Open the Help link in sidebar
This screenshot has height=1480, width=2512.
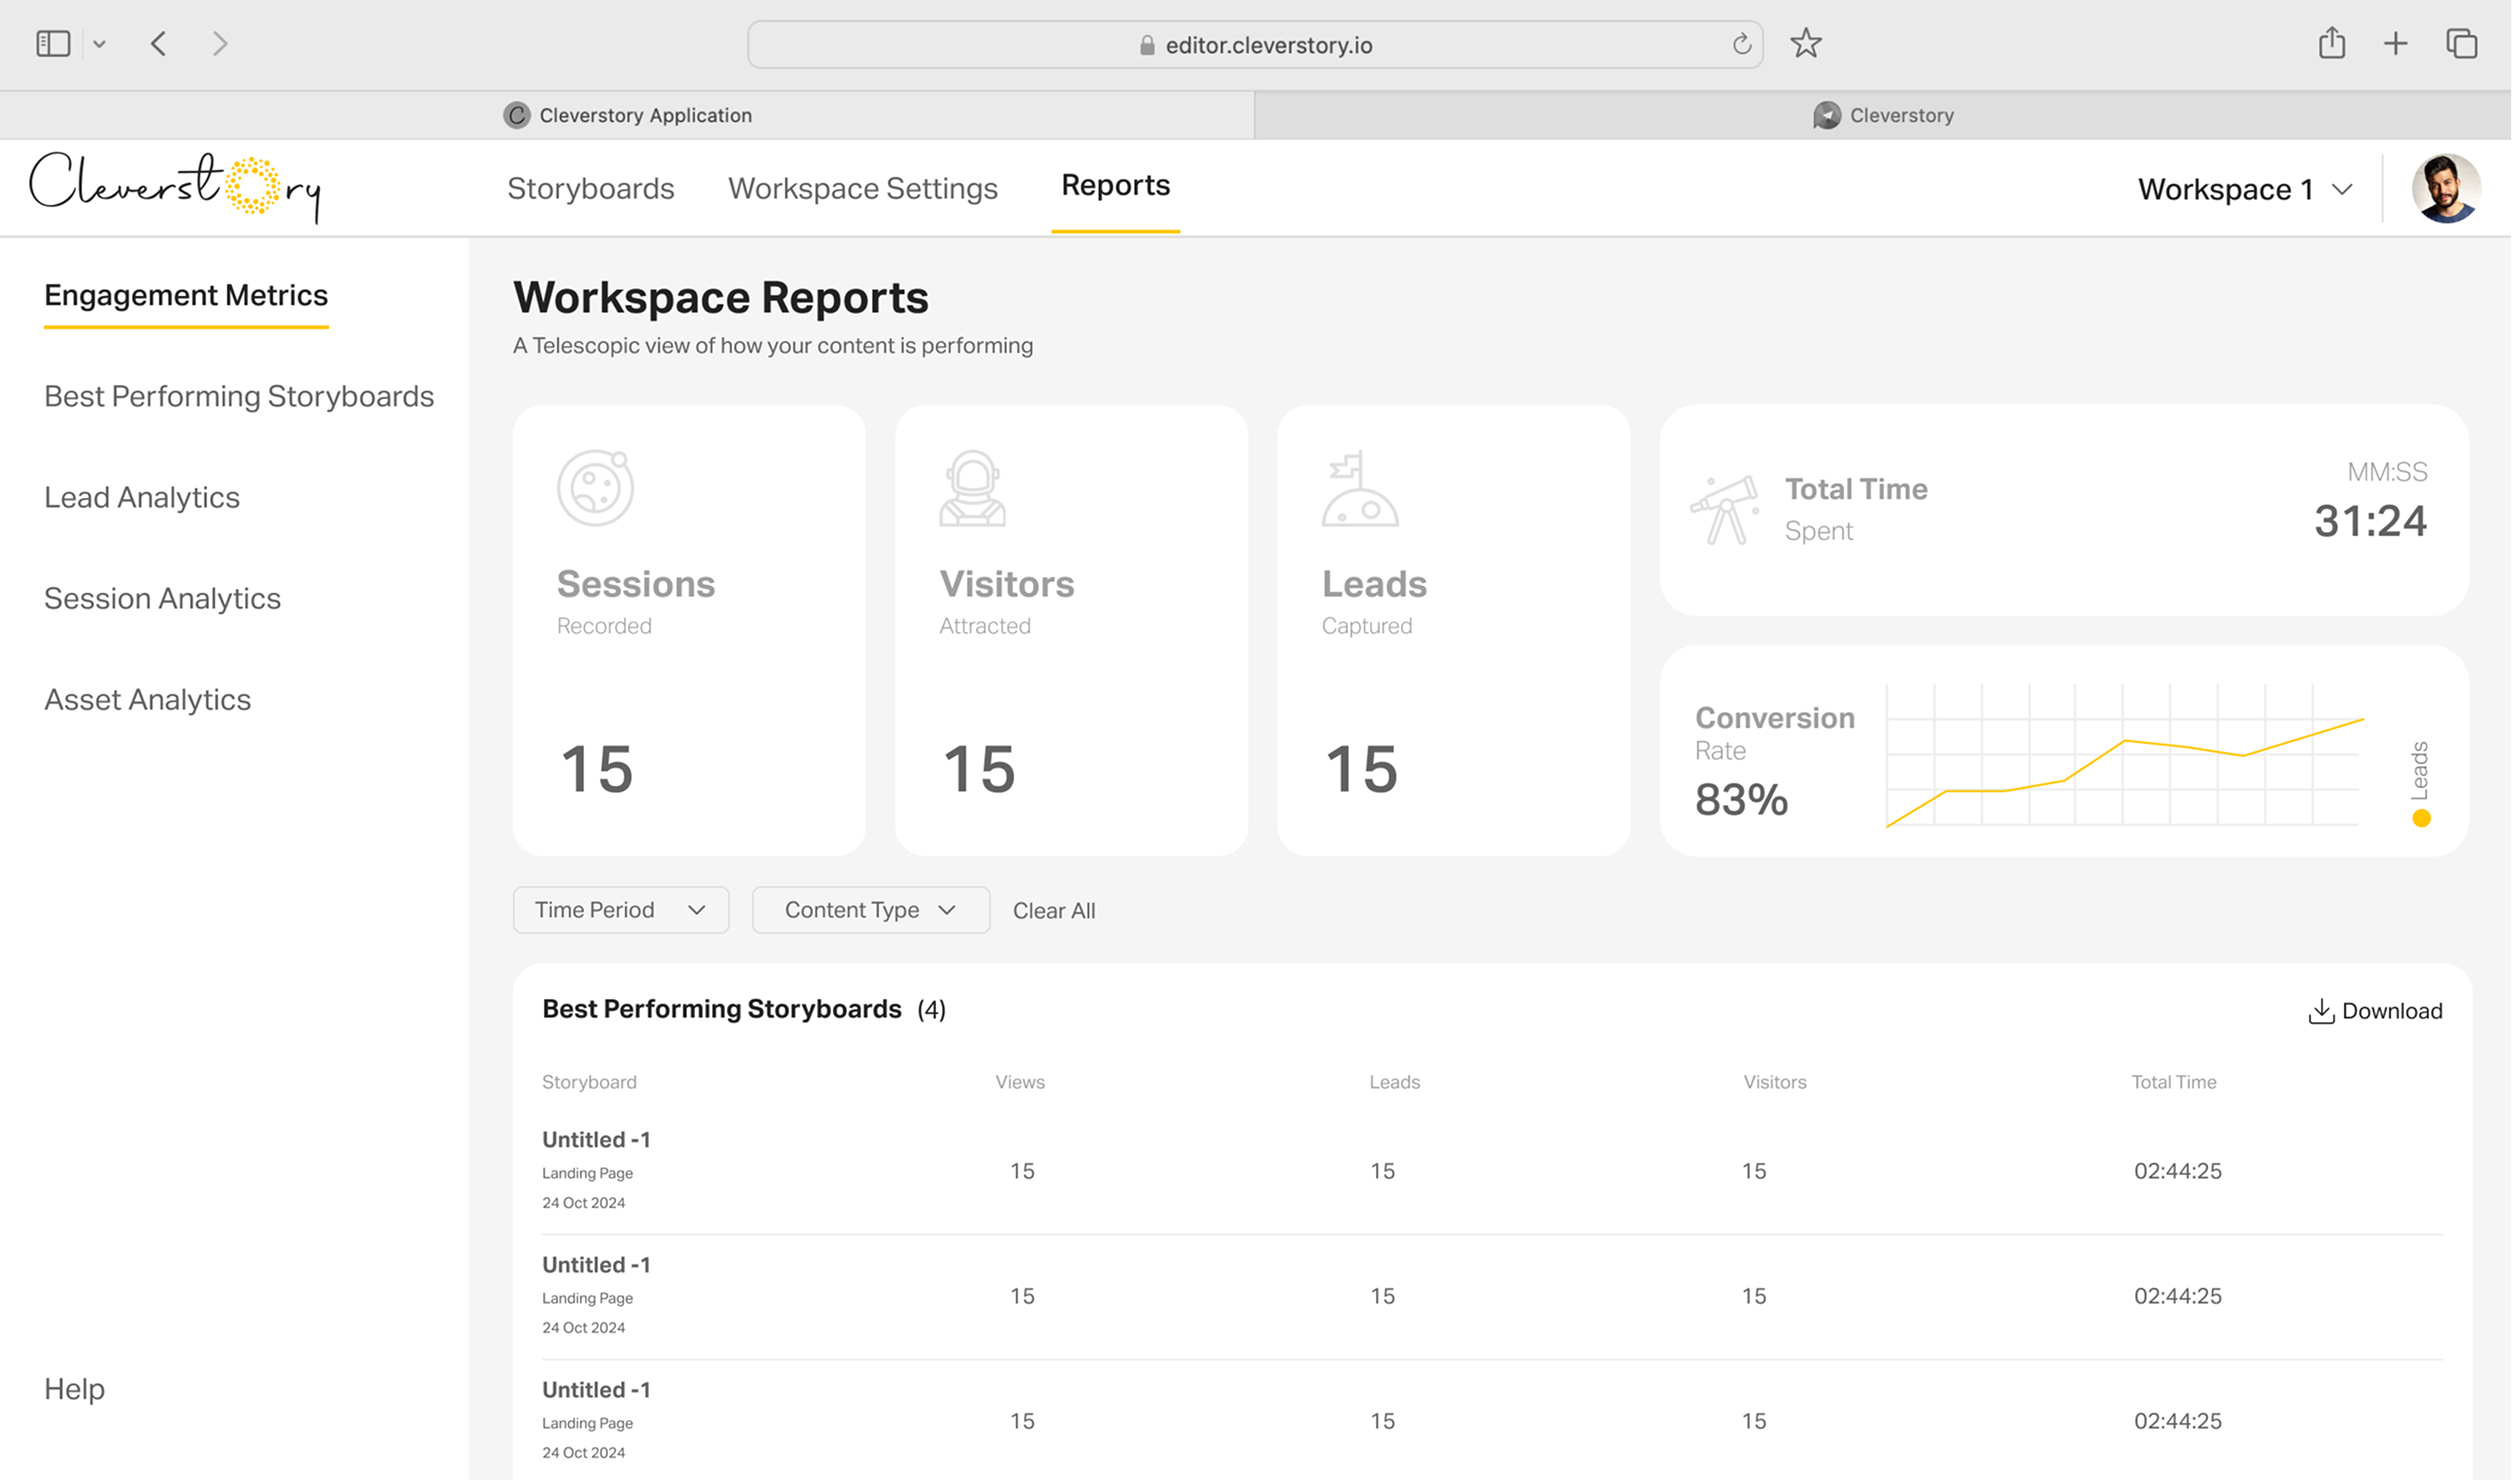(74, 1389)
